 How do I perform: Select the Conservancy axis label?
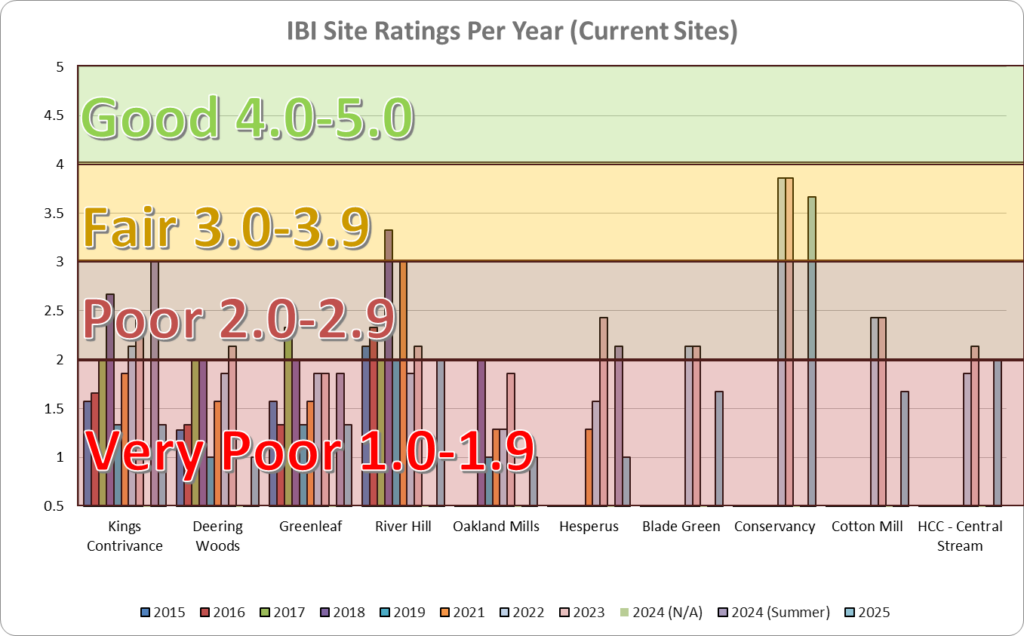point(774,525)
